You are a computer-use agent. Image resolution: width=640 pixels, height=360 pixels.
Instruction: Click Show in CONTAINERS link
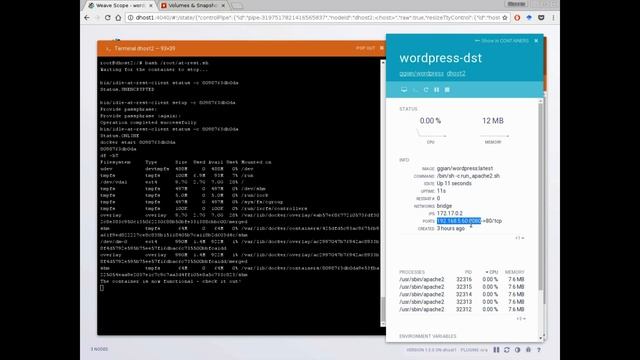(502, 41)
